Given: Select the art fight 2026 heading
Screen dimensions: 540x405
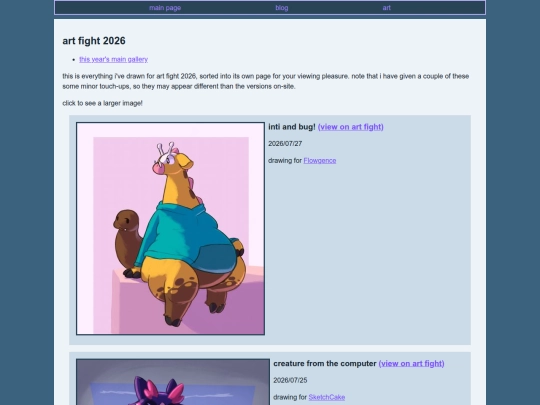Looking at the screenshot, I should pos(94,41).
